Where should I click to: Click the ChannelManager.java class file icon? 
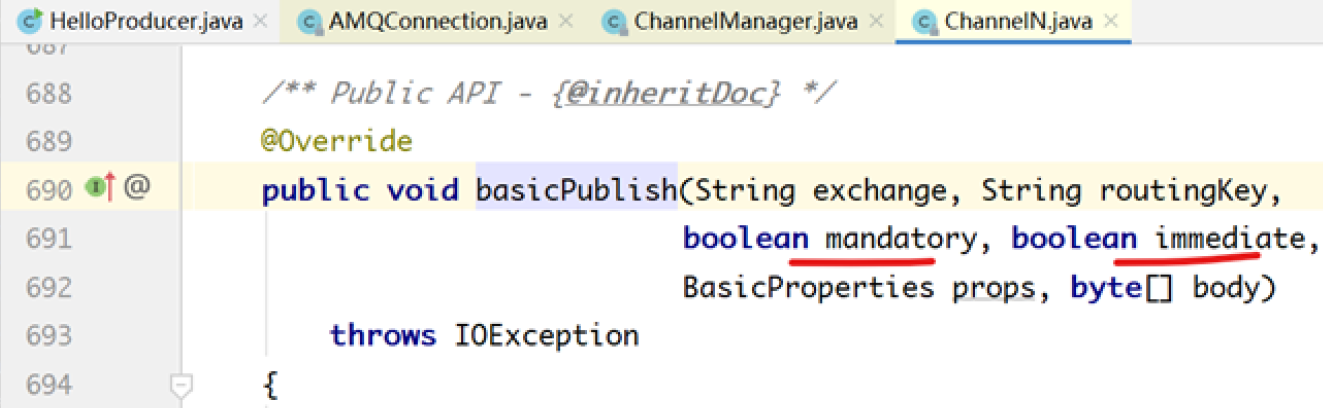click(617, 20)
